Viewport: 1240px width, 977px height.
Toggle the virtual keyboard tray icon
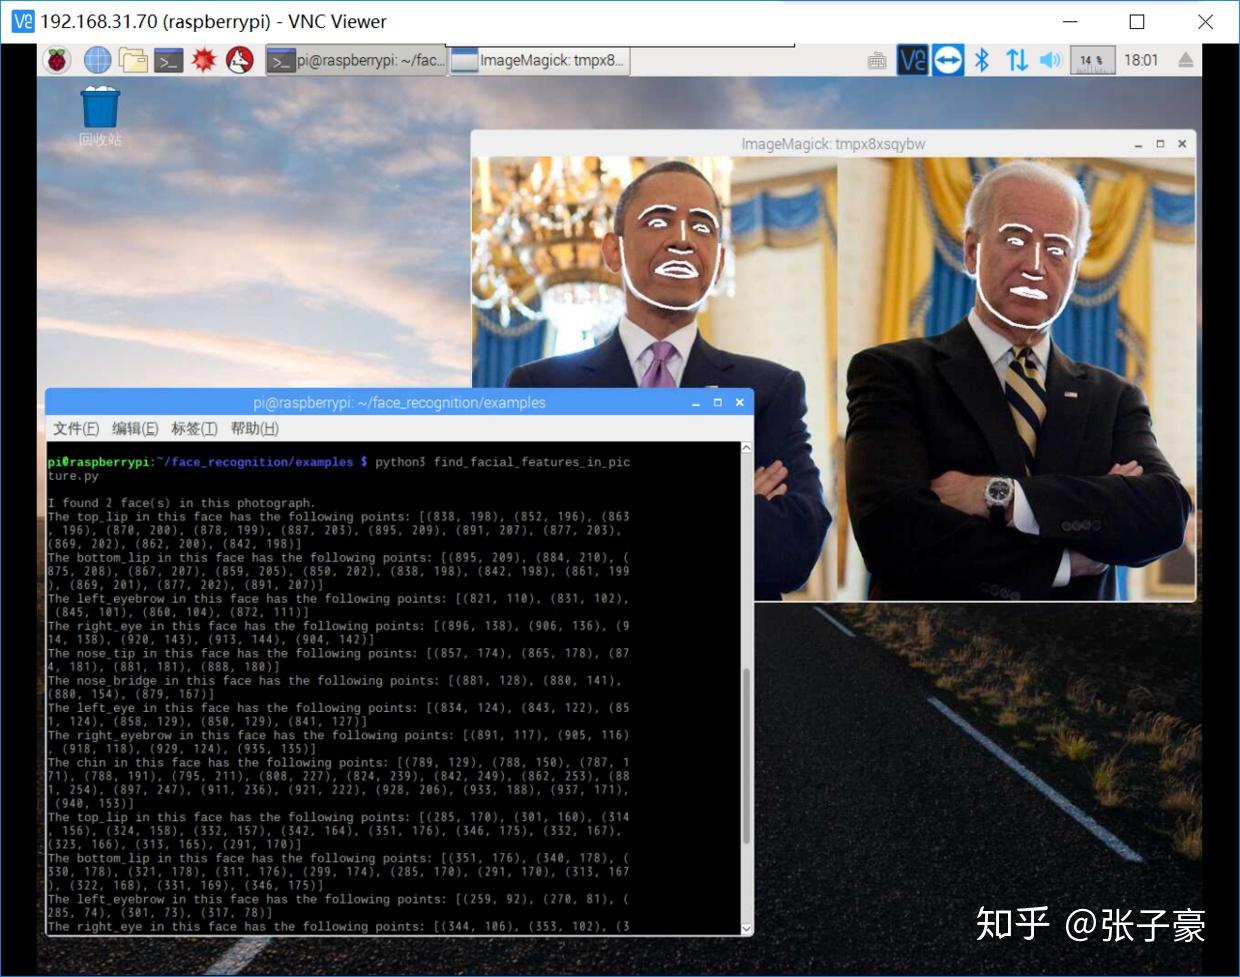876,60
